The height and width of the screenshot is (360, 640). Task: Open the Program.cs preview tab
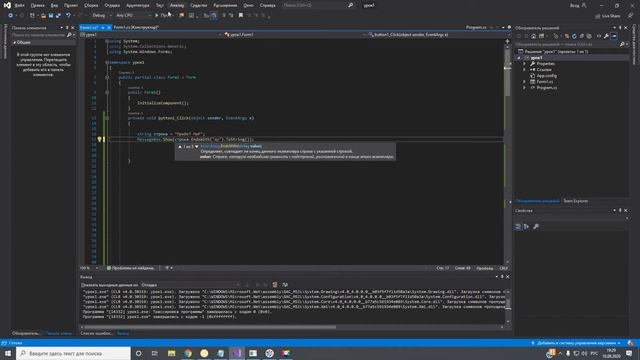pos(476,27)
